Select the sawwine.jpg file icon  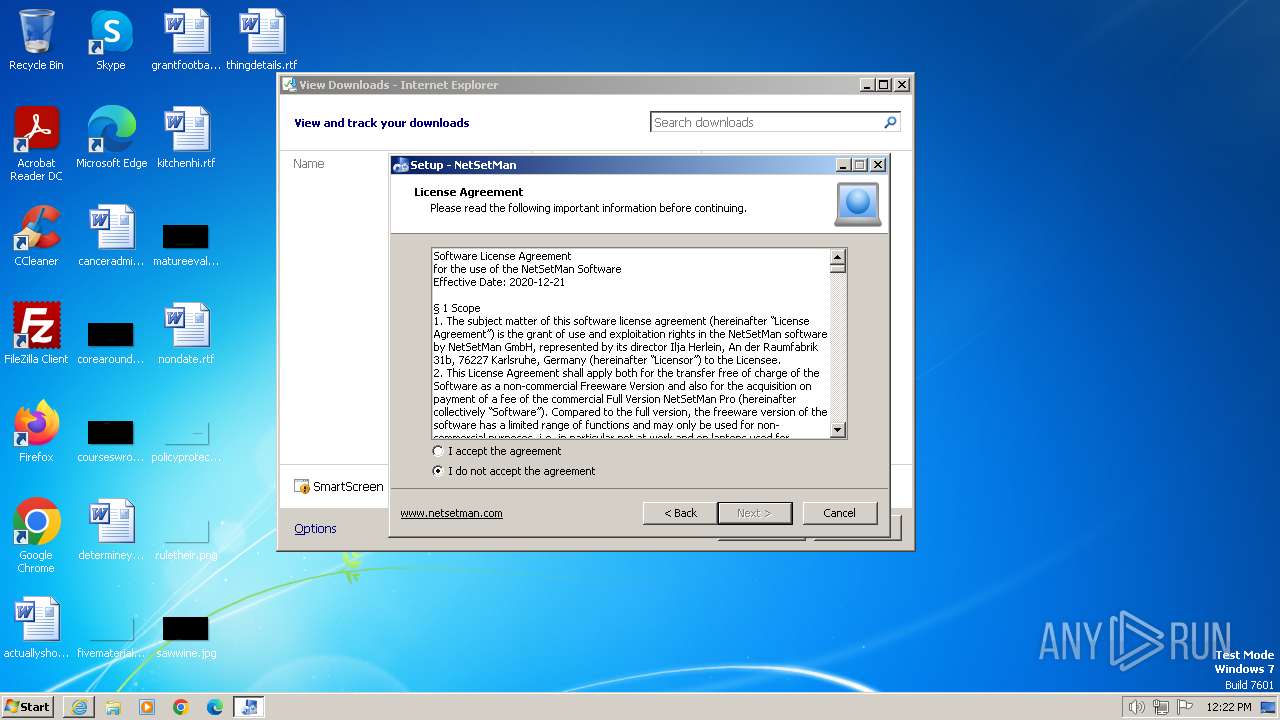coord(186,637)
